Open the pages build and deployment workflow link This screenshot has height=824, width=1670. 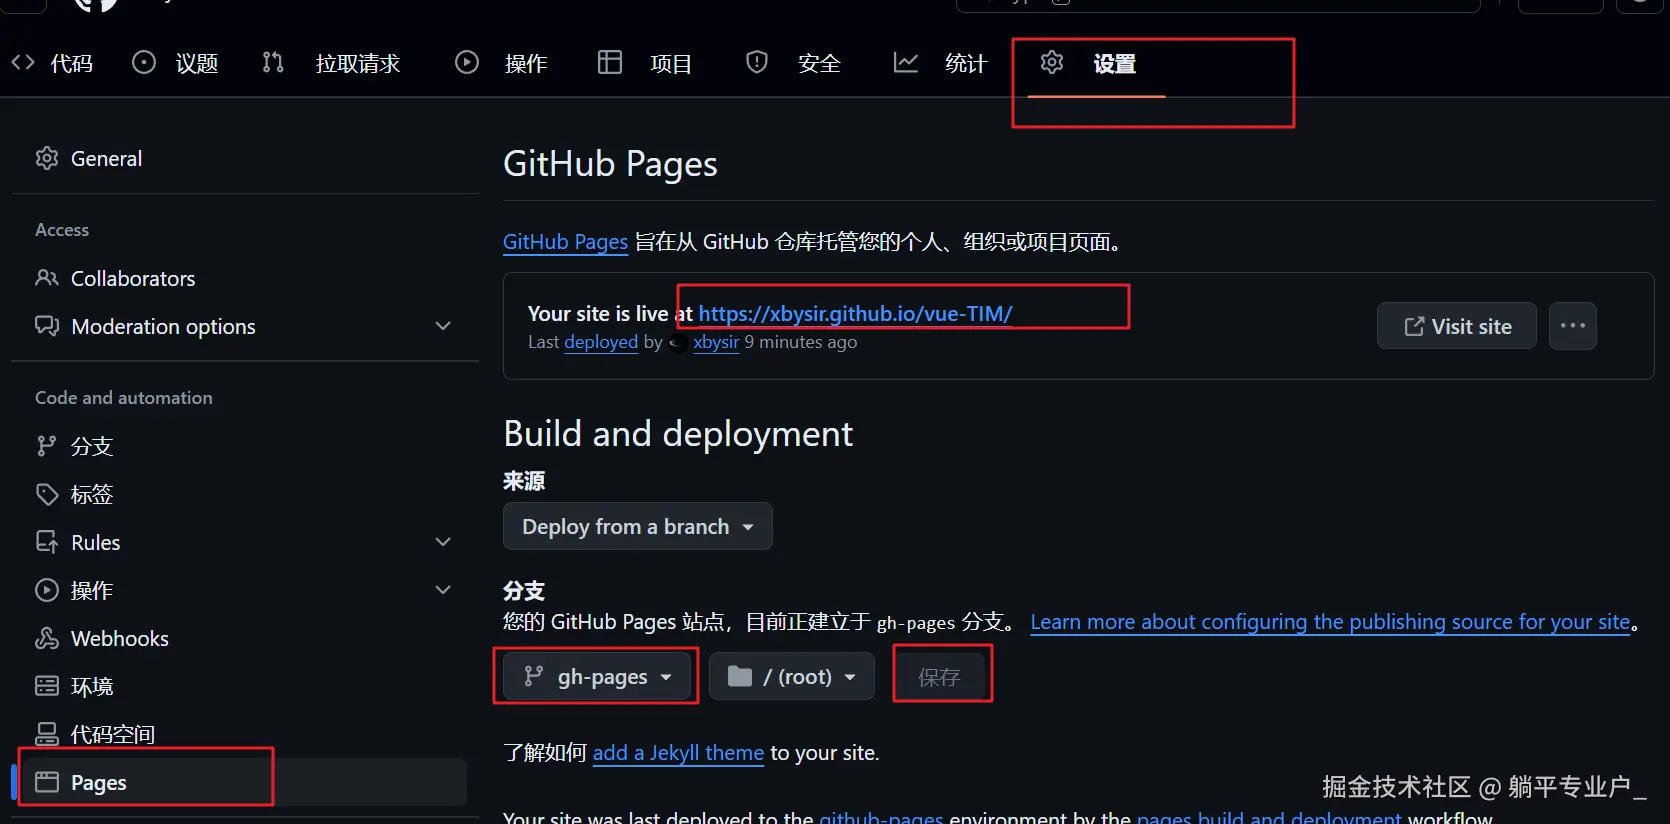(1269, 817)
